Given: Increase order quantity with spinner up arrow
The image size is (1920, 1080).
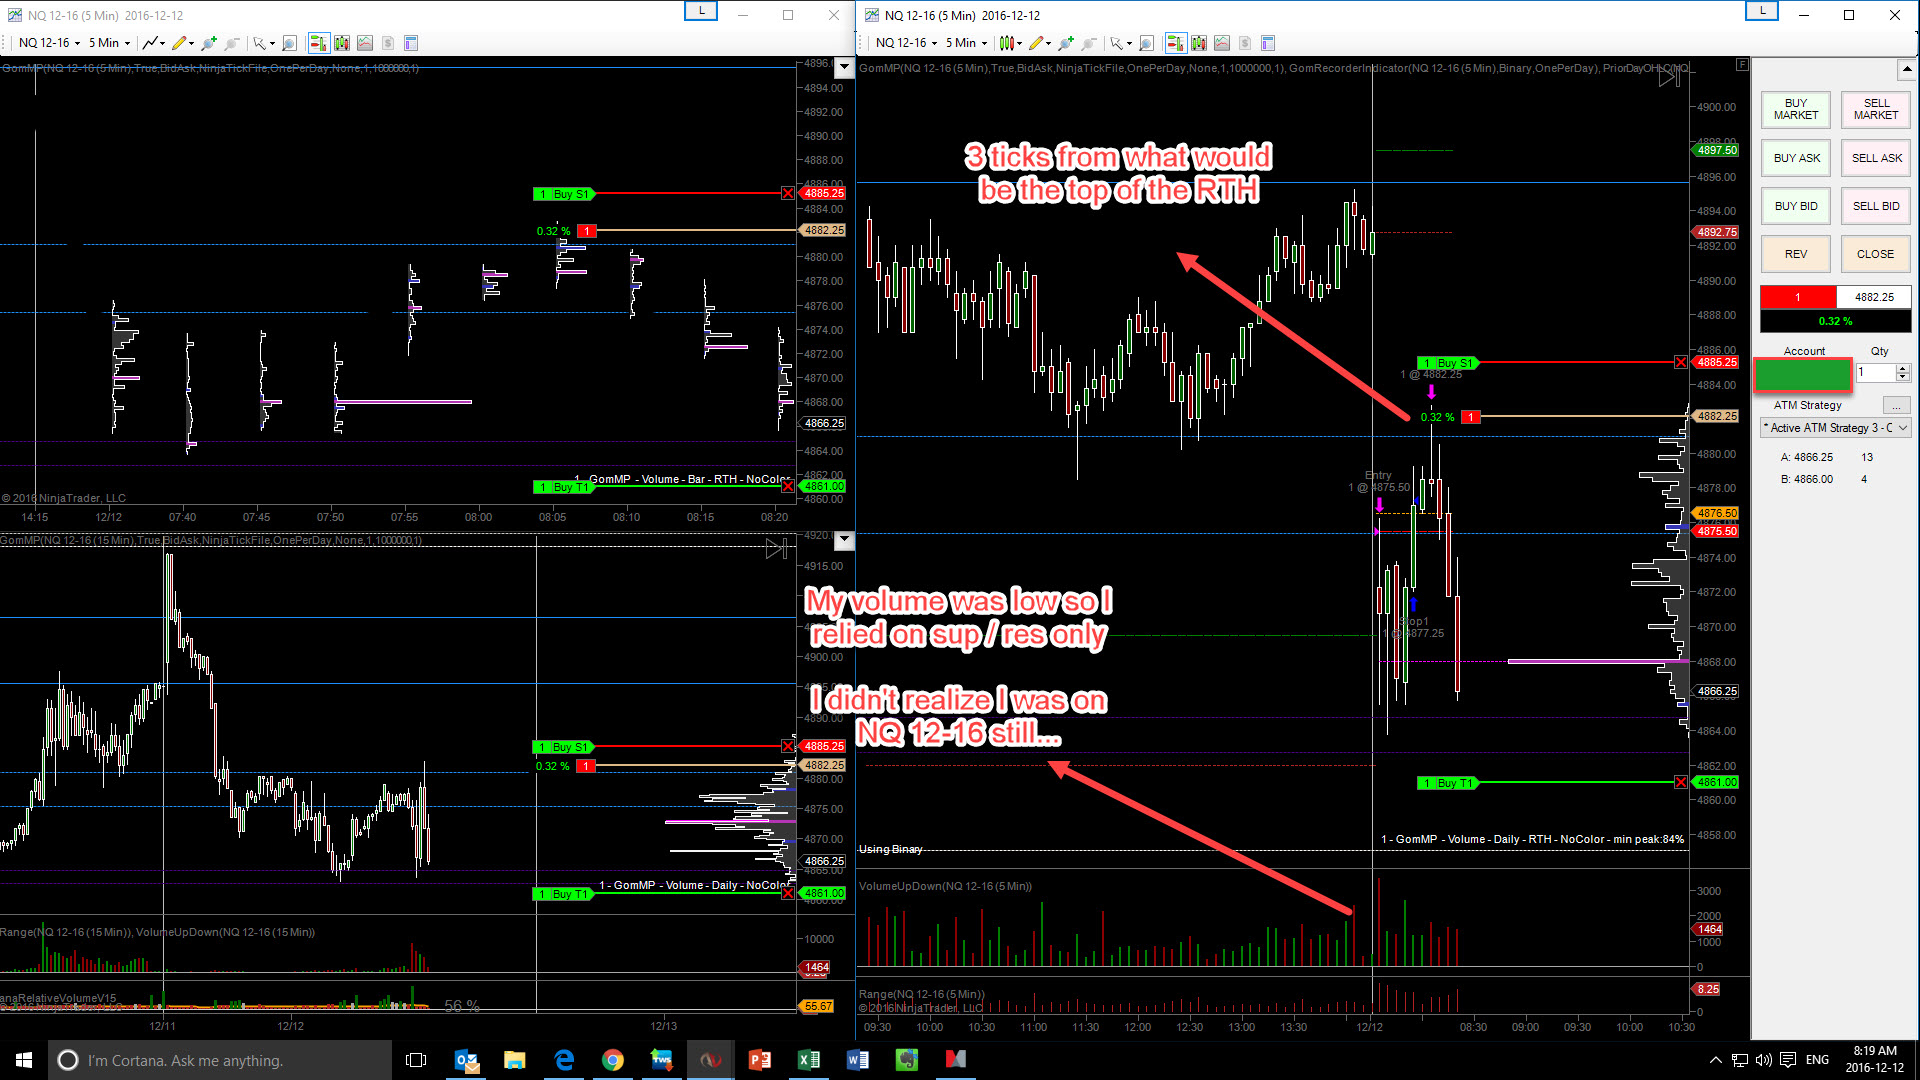Looking at the screenshot, I should (1903, 368).
